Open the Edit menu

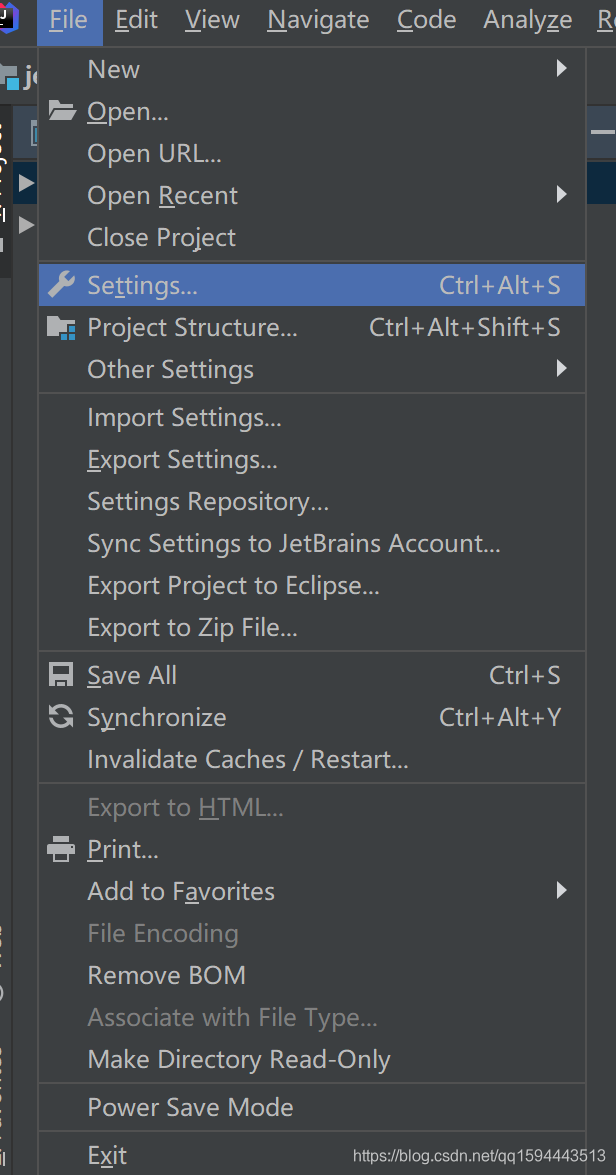tap(136, 20)
